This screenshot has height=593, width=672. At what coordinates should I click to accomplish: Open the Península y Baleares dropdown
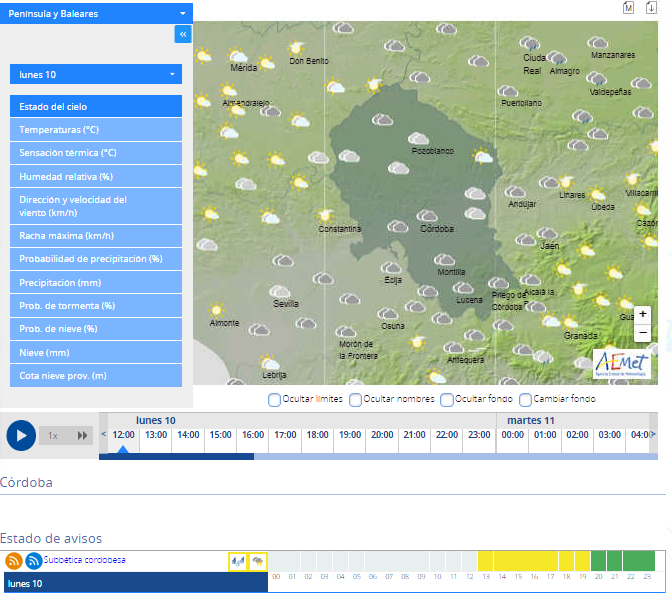click(x=96, y=14)
